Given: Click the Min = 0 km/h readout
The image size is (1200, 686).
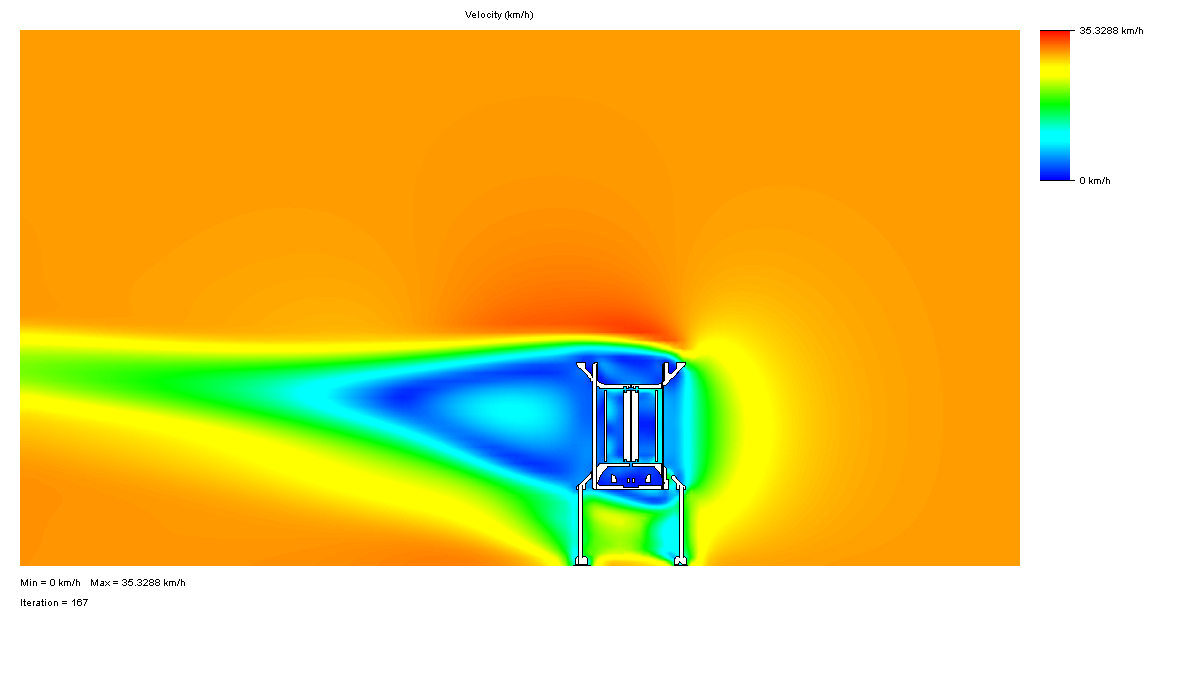Looking at the screenshot, I should [50, 583].
